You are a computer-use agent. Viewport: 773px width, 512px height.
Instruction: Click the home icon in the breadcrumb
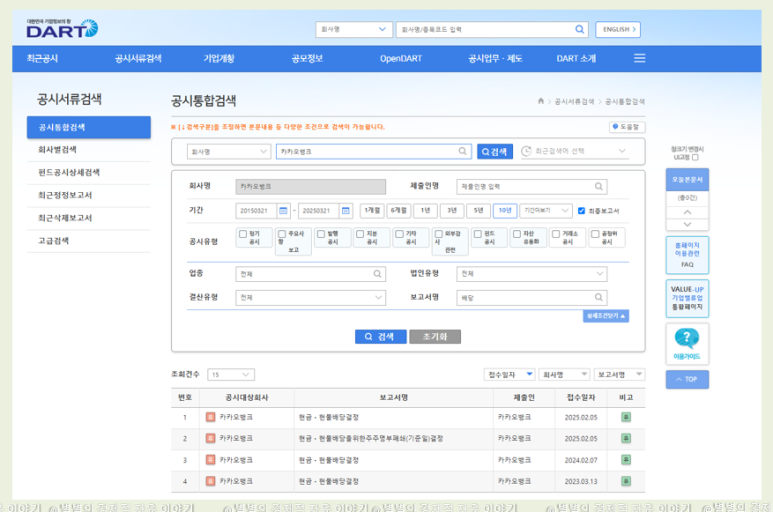point(541,101)
